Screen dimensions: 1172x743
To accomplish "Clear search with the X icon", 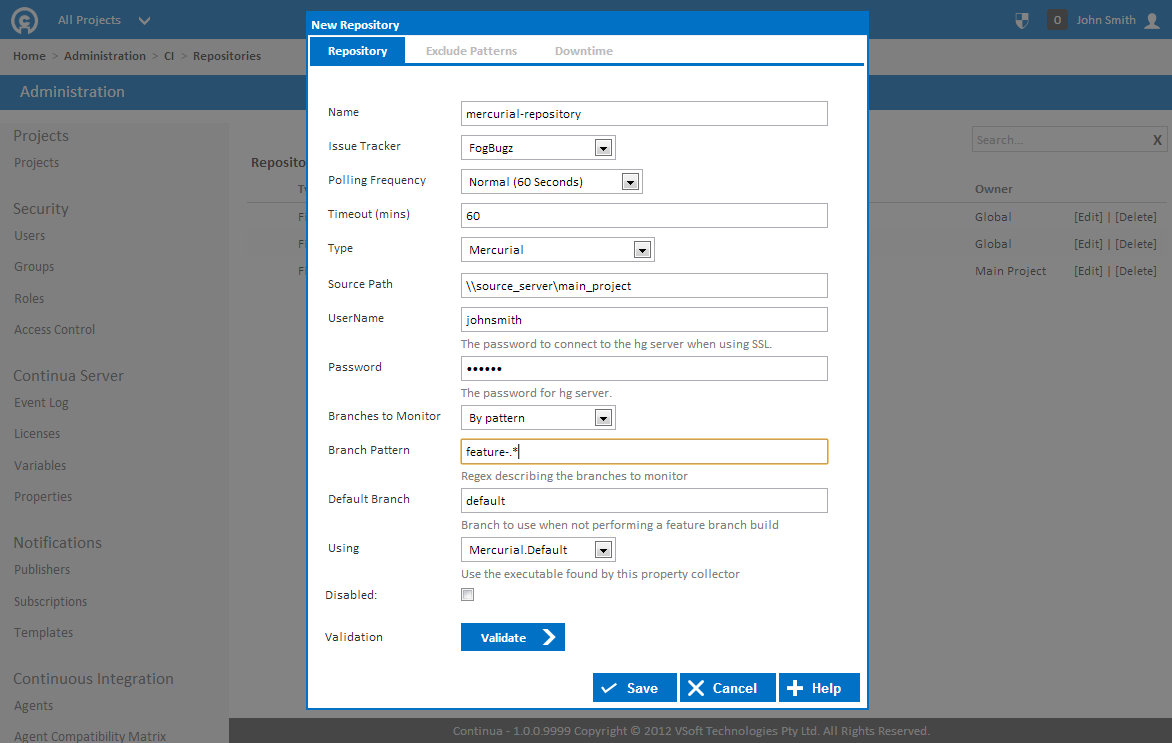I will click(1157, 140).
